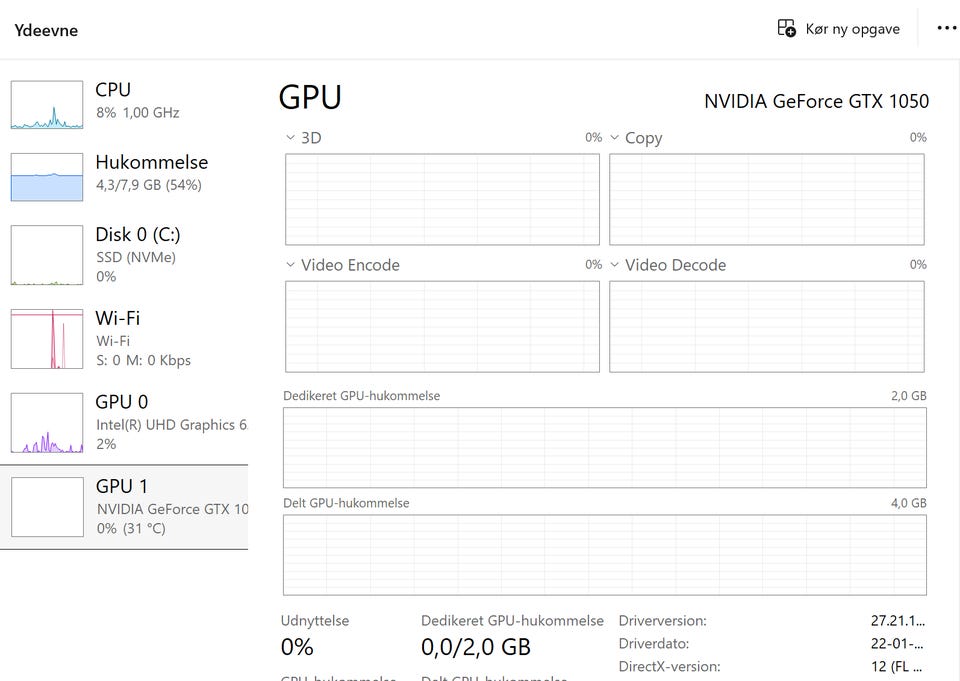Expand the 3D graph dropdown chevron
Screen dimensions: 960x681
tap(290, 137)
